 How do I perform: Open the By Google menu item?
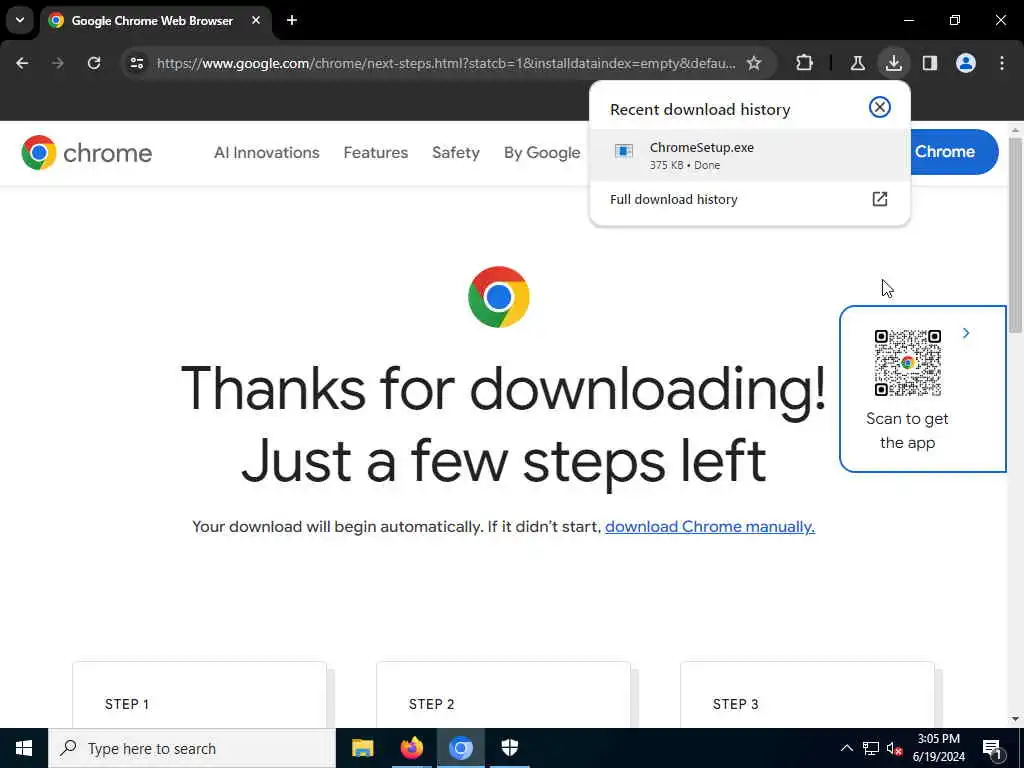click(542, 153)
